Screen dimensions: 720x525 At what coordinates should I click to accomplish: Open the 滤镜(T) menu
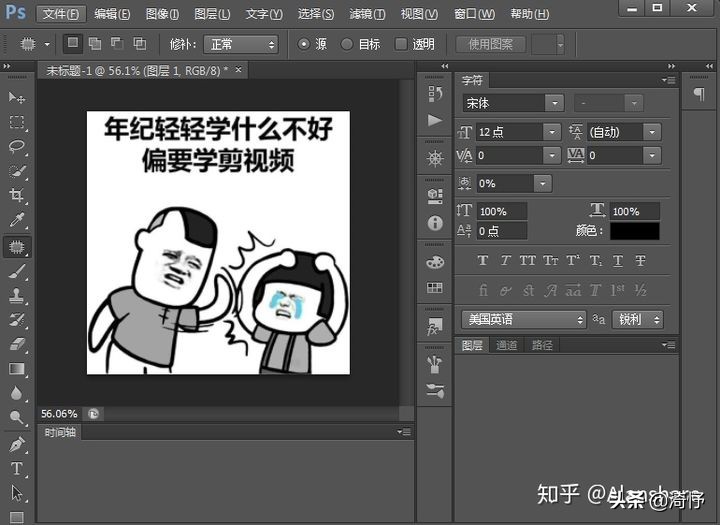[367, 14]
